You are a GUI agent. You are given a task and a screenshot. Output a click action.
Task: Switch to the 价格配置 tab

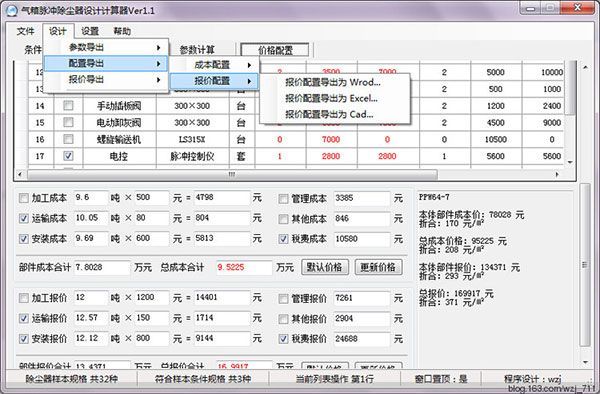click(x=275, y=50)
